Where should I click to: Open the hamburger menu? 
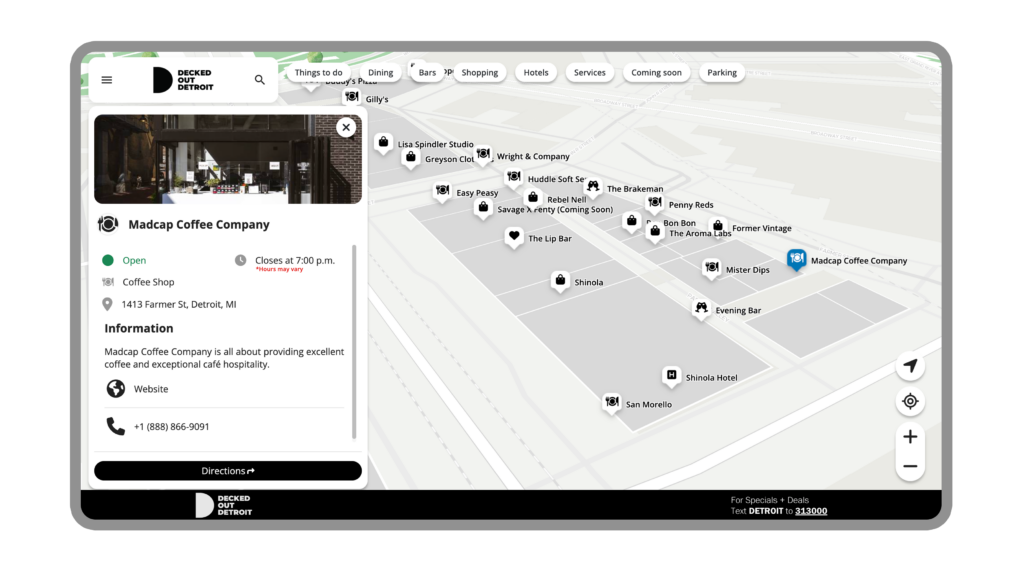pyautogui.click(x=107, y=80)
